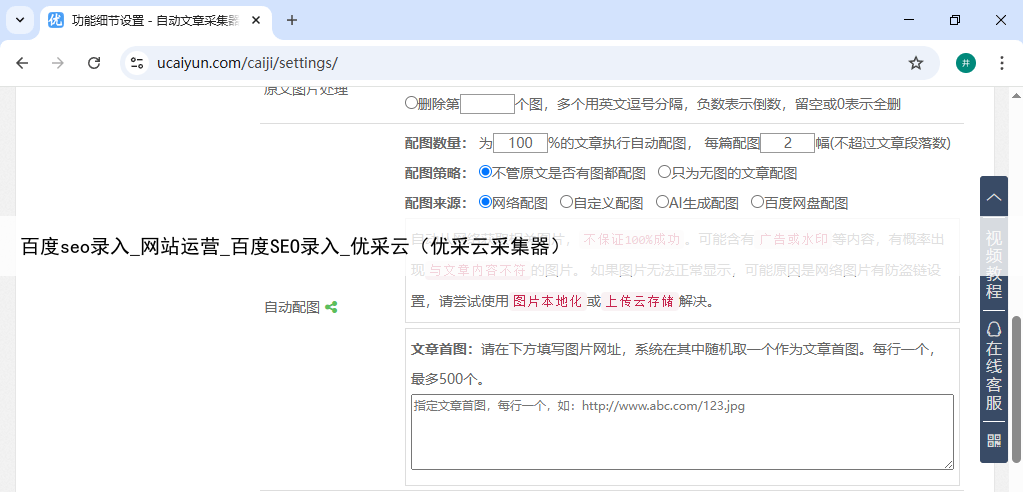Click the 图片本地化 highlighted text
The width and height of the screenshot is (1023, 492).
point(547,301)
